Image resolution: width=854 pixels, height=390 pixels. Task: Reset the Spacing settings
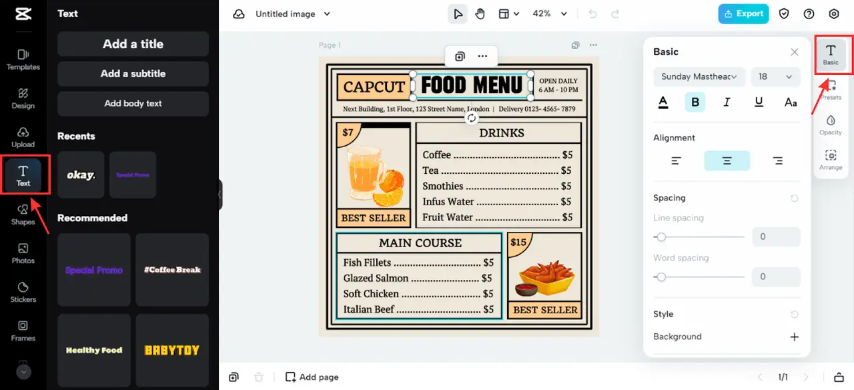(794, 198)
